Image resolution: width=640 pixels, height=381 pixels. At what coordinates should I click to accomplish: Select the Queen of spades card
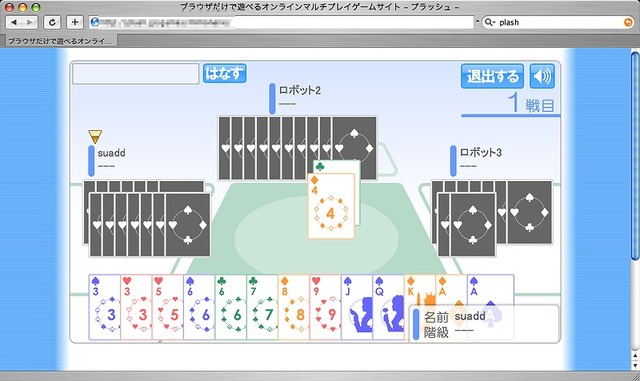coord(388,307)
